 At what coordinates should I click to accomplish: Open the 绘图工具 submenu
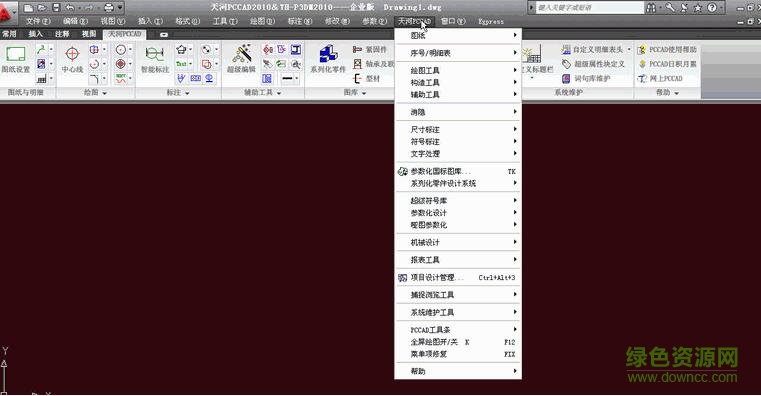[458, 70]
